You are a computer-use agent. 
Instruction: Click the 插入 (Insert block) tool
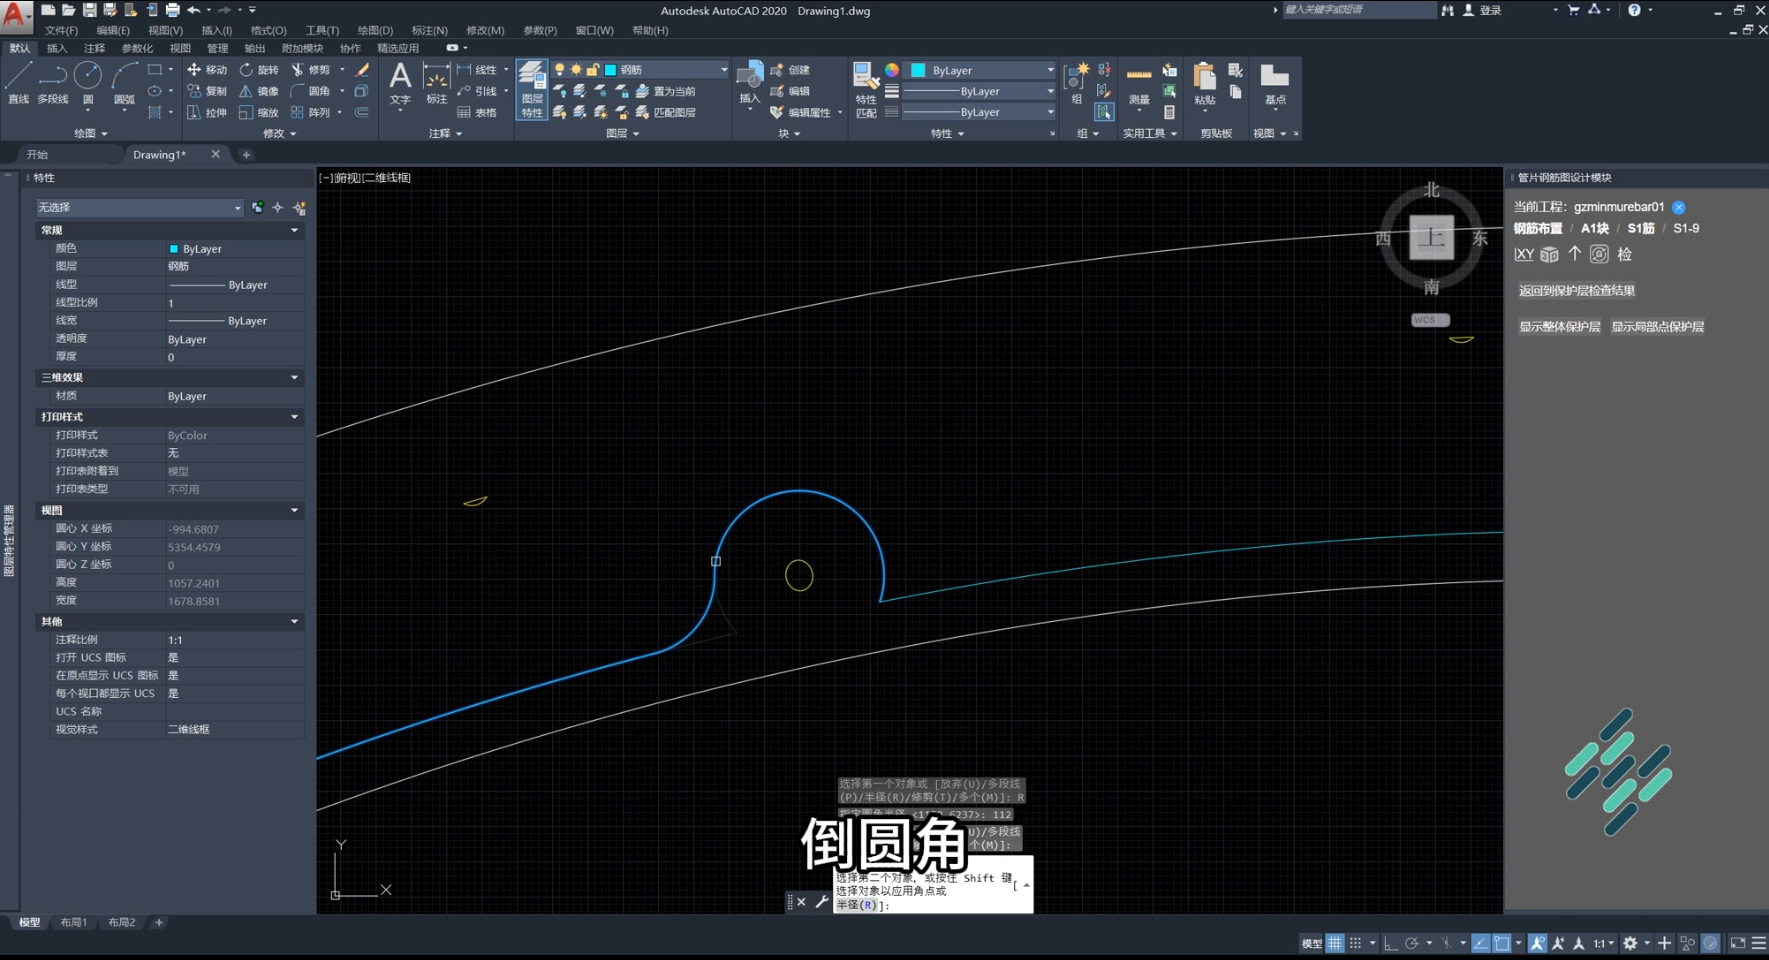[x=750, y=83]
